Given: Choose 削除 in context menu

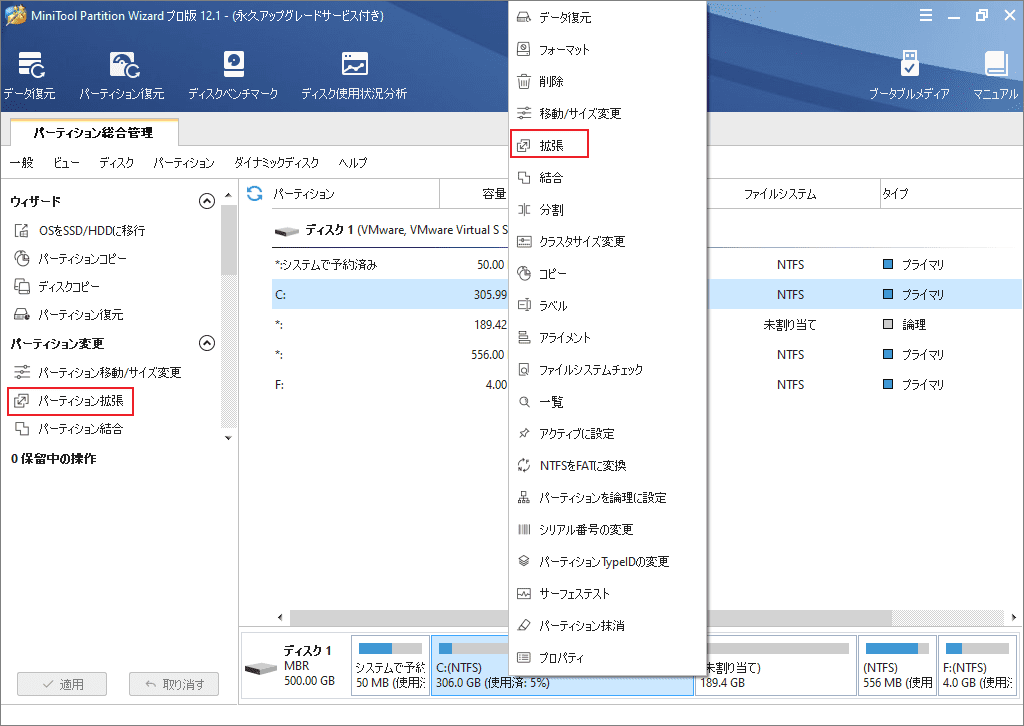Looking at the screenshot, I should (607, 82).
